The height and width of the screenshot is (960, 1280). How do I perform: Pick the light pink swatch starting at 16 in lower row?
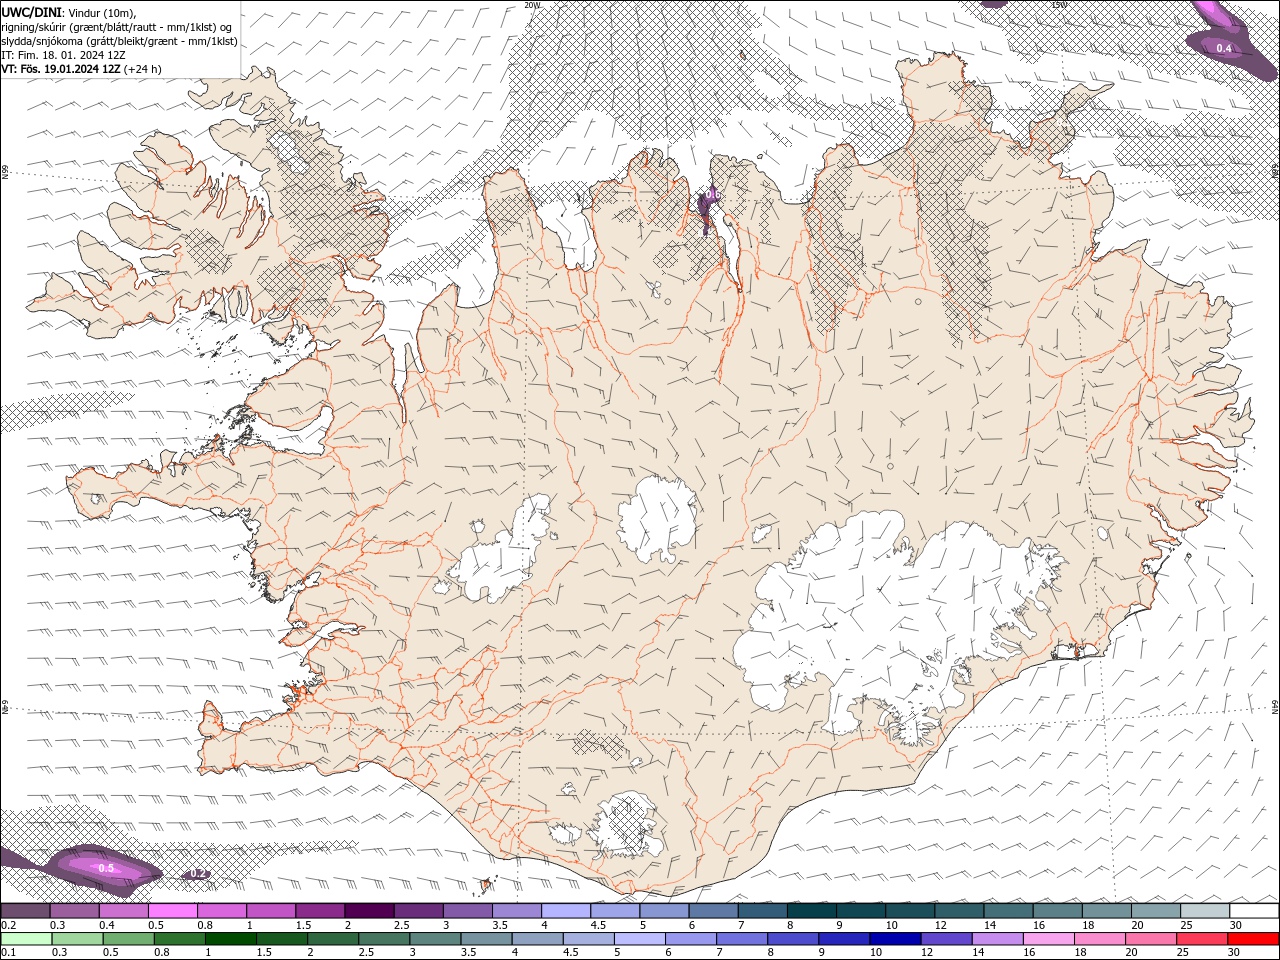coord(1048,939)
